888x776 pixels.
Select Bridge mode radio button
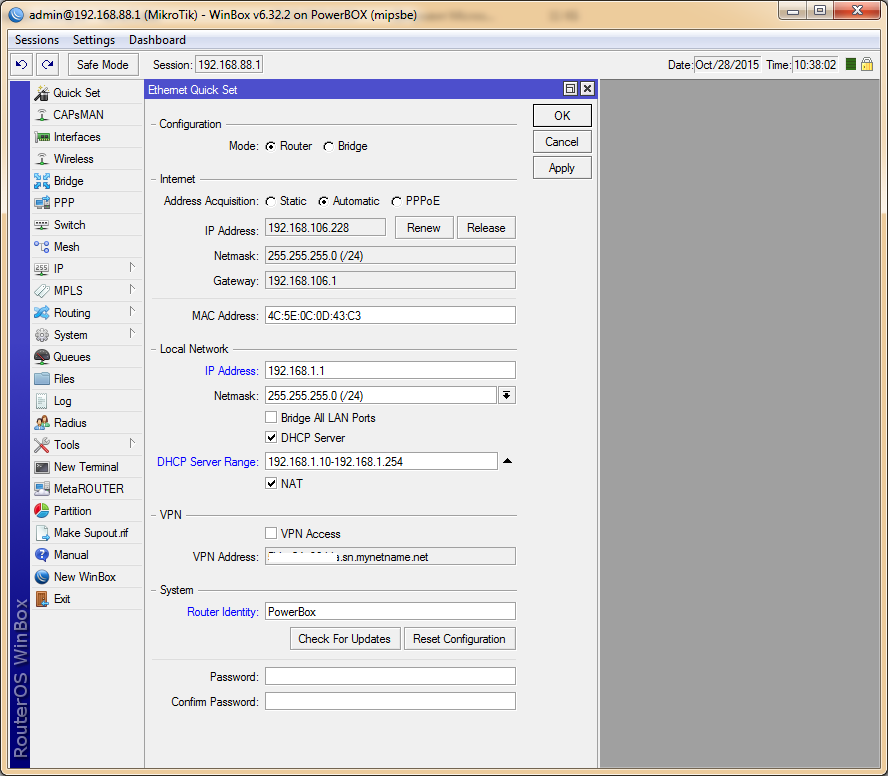click(x=328, y=146)
